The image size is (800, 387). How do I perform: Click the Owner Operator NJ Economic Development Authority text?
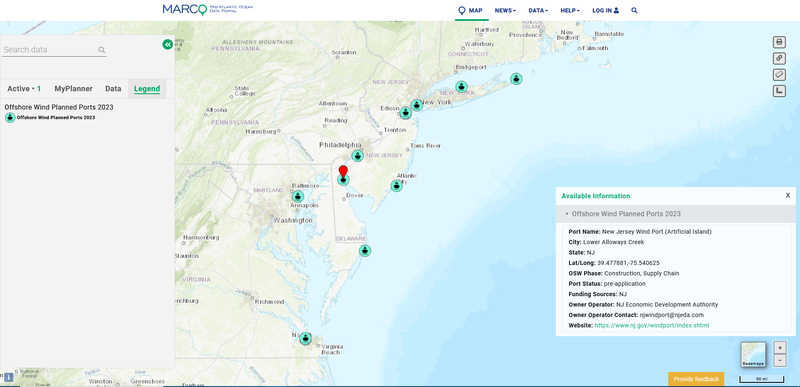coord(667,304)
